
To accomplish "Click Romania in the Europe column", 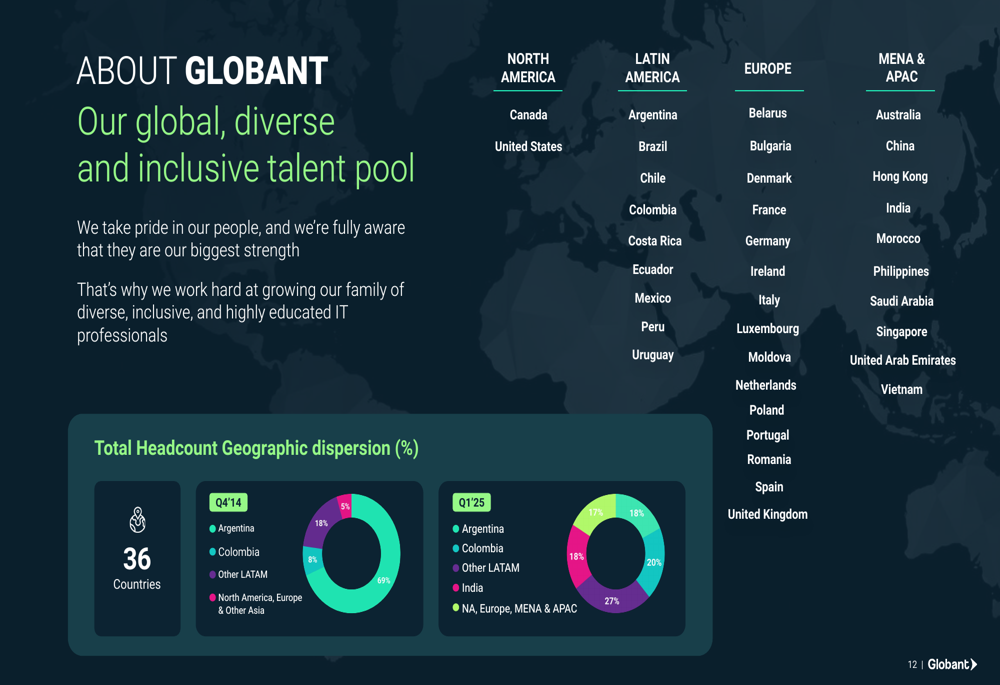I will pos(769,459).
